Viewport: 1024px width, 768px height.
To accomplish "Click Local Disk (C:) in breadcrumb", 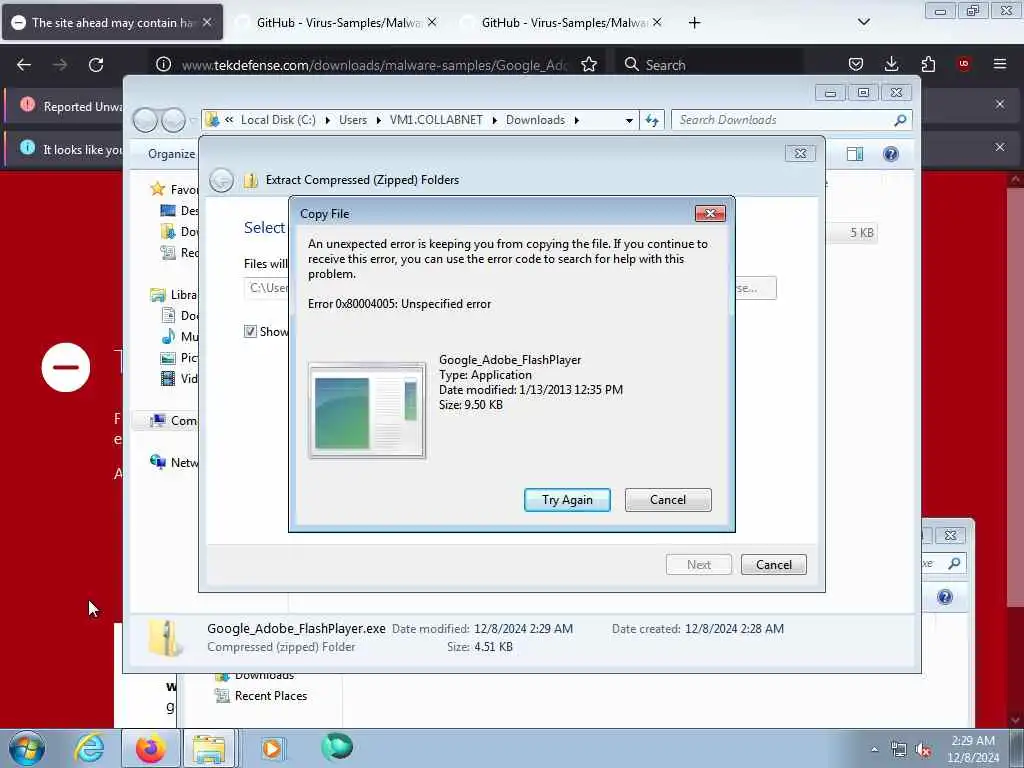I will 278,120.
